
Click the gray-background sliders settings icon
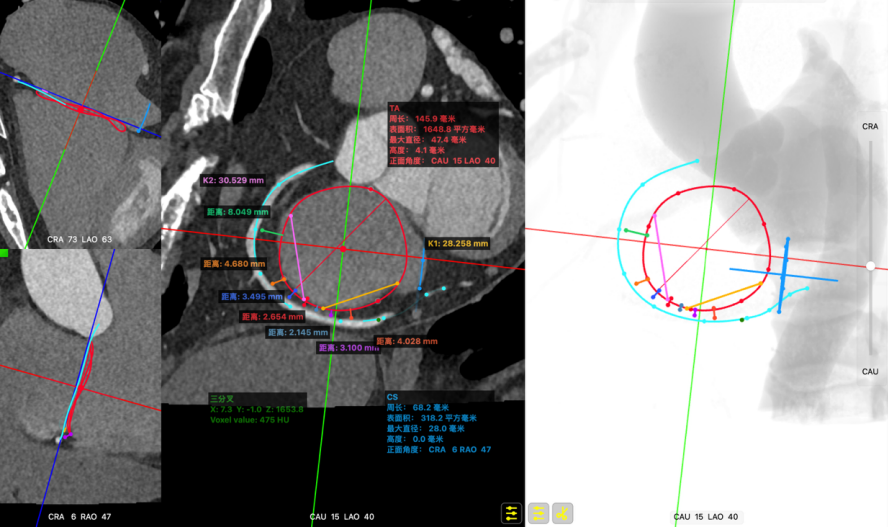pyautogui.click(x=538, y=513)
